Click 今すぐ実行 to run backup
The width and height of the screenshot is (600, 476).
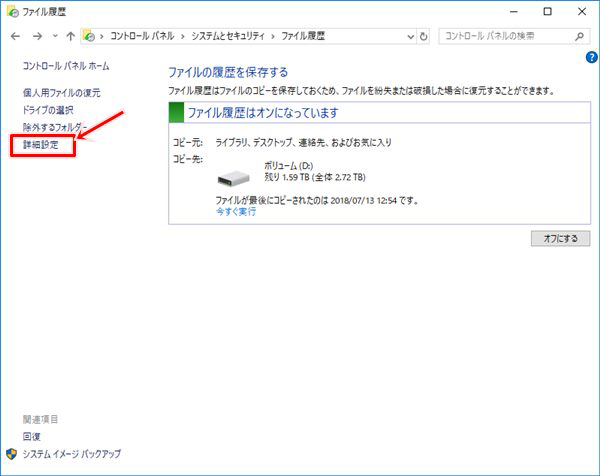[x=236, y=211]
